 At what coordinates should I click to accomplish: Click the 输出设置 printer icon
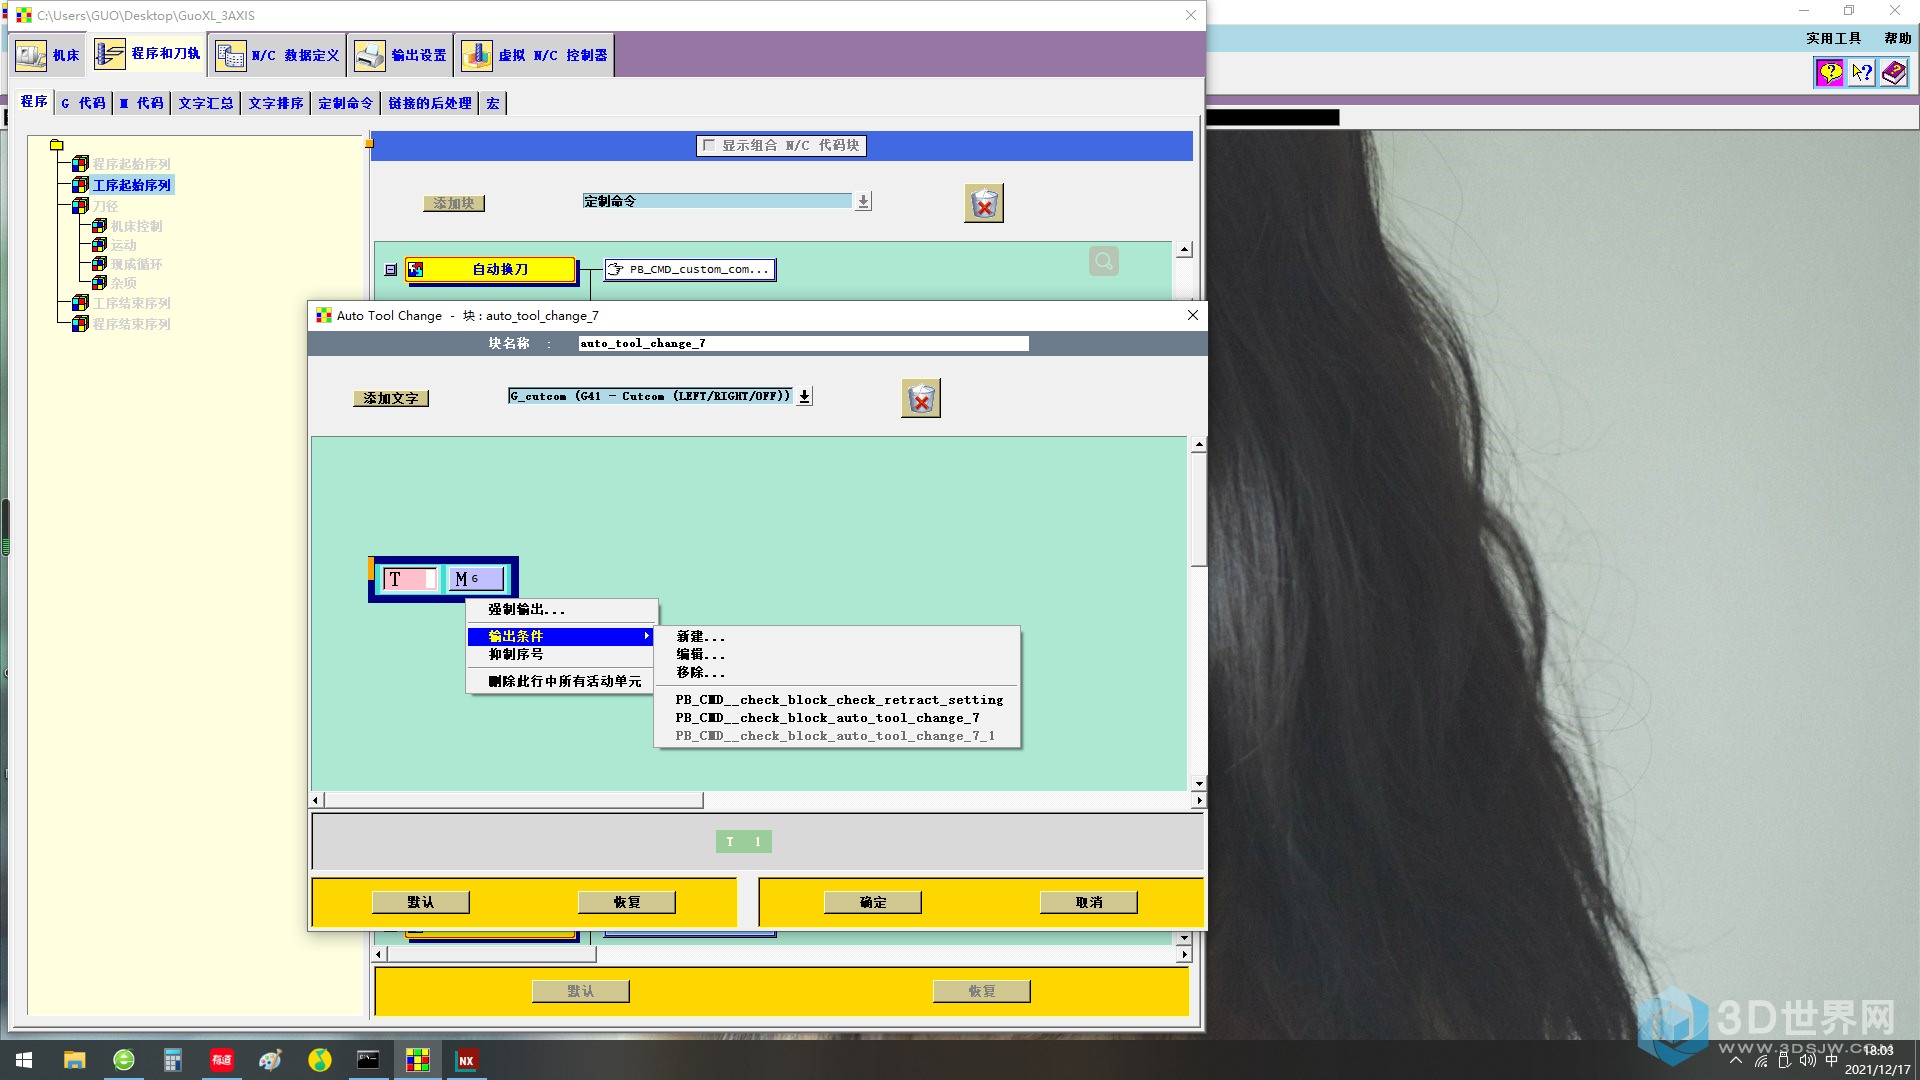[370, 55]
